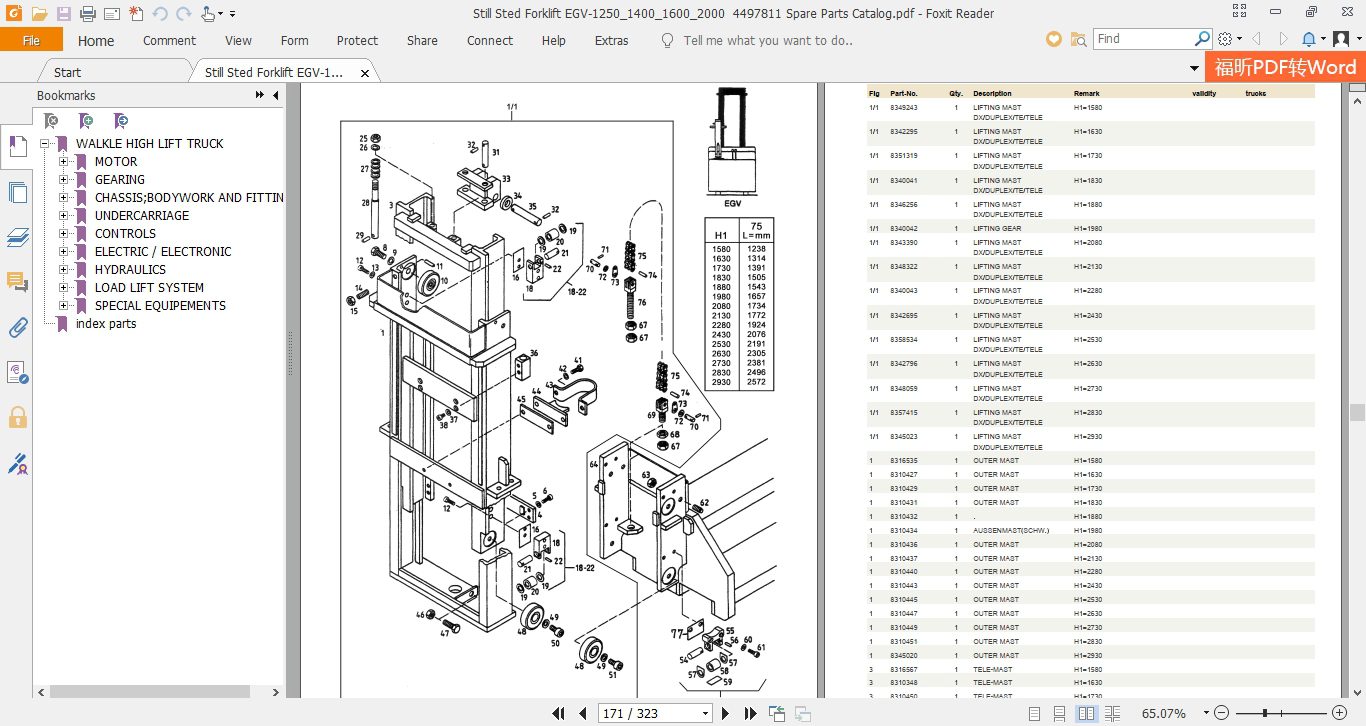Viewport: 1366px width, 726px height.
Task: Open the Attachments paperclip sidebar icon
Action: [x=17, y=327]
